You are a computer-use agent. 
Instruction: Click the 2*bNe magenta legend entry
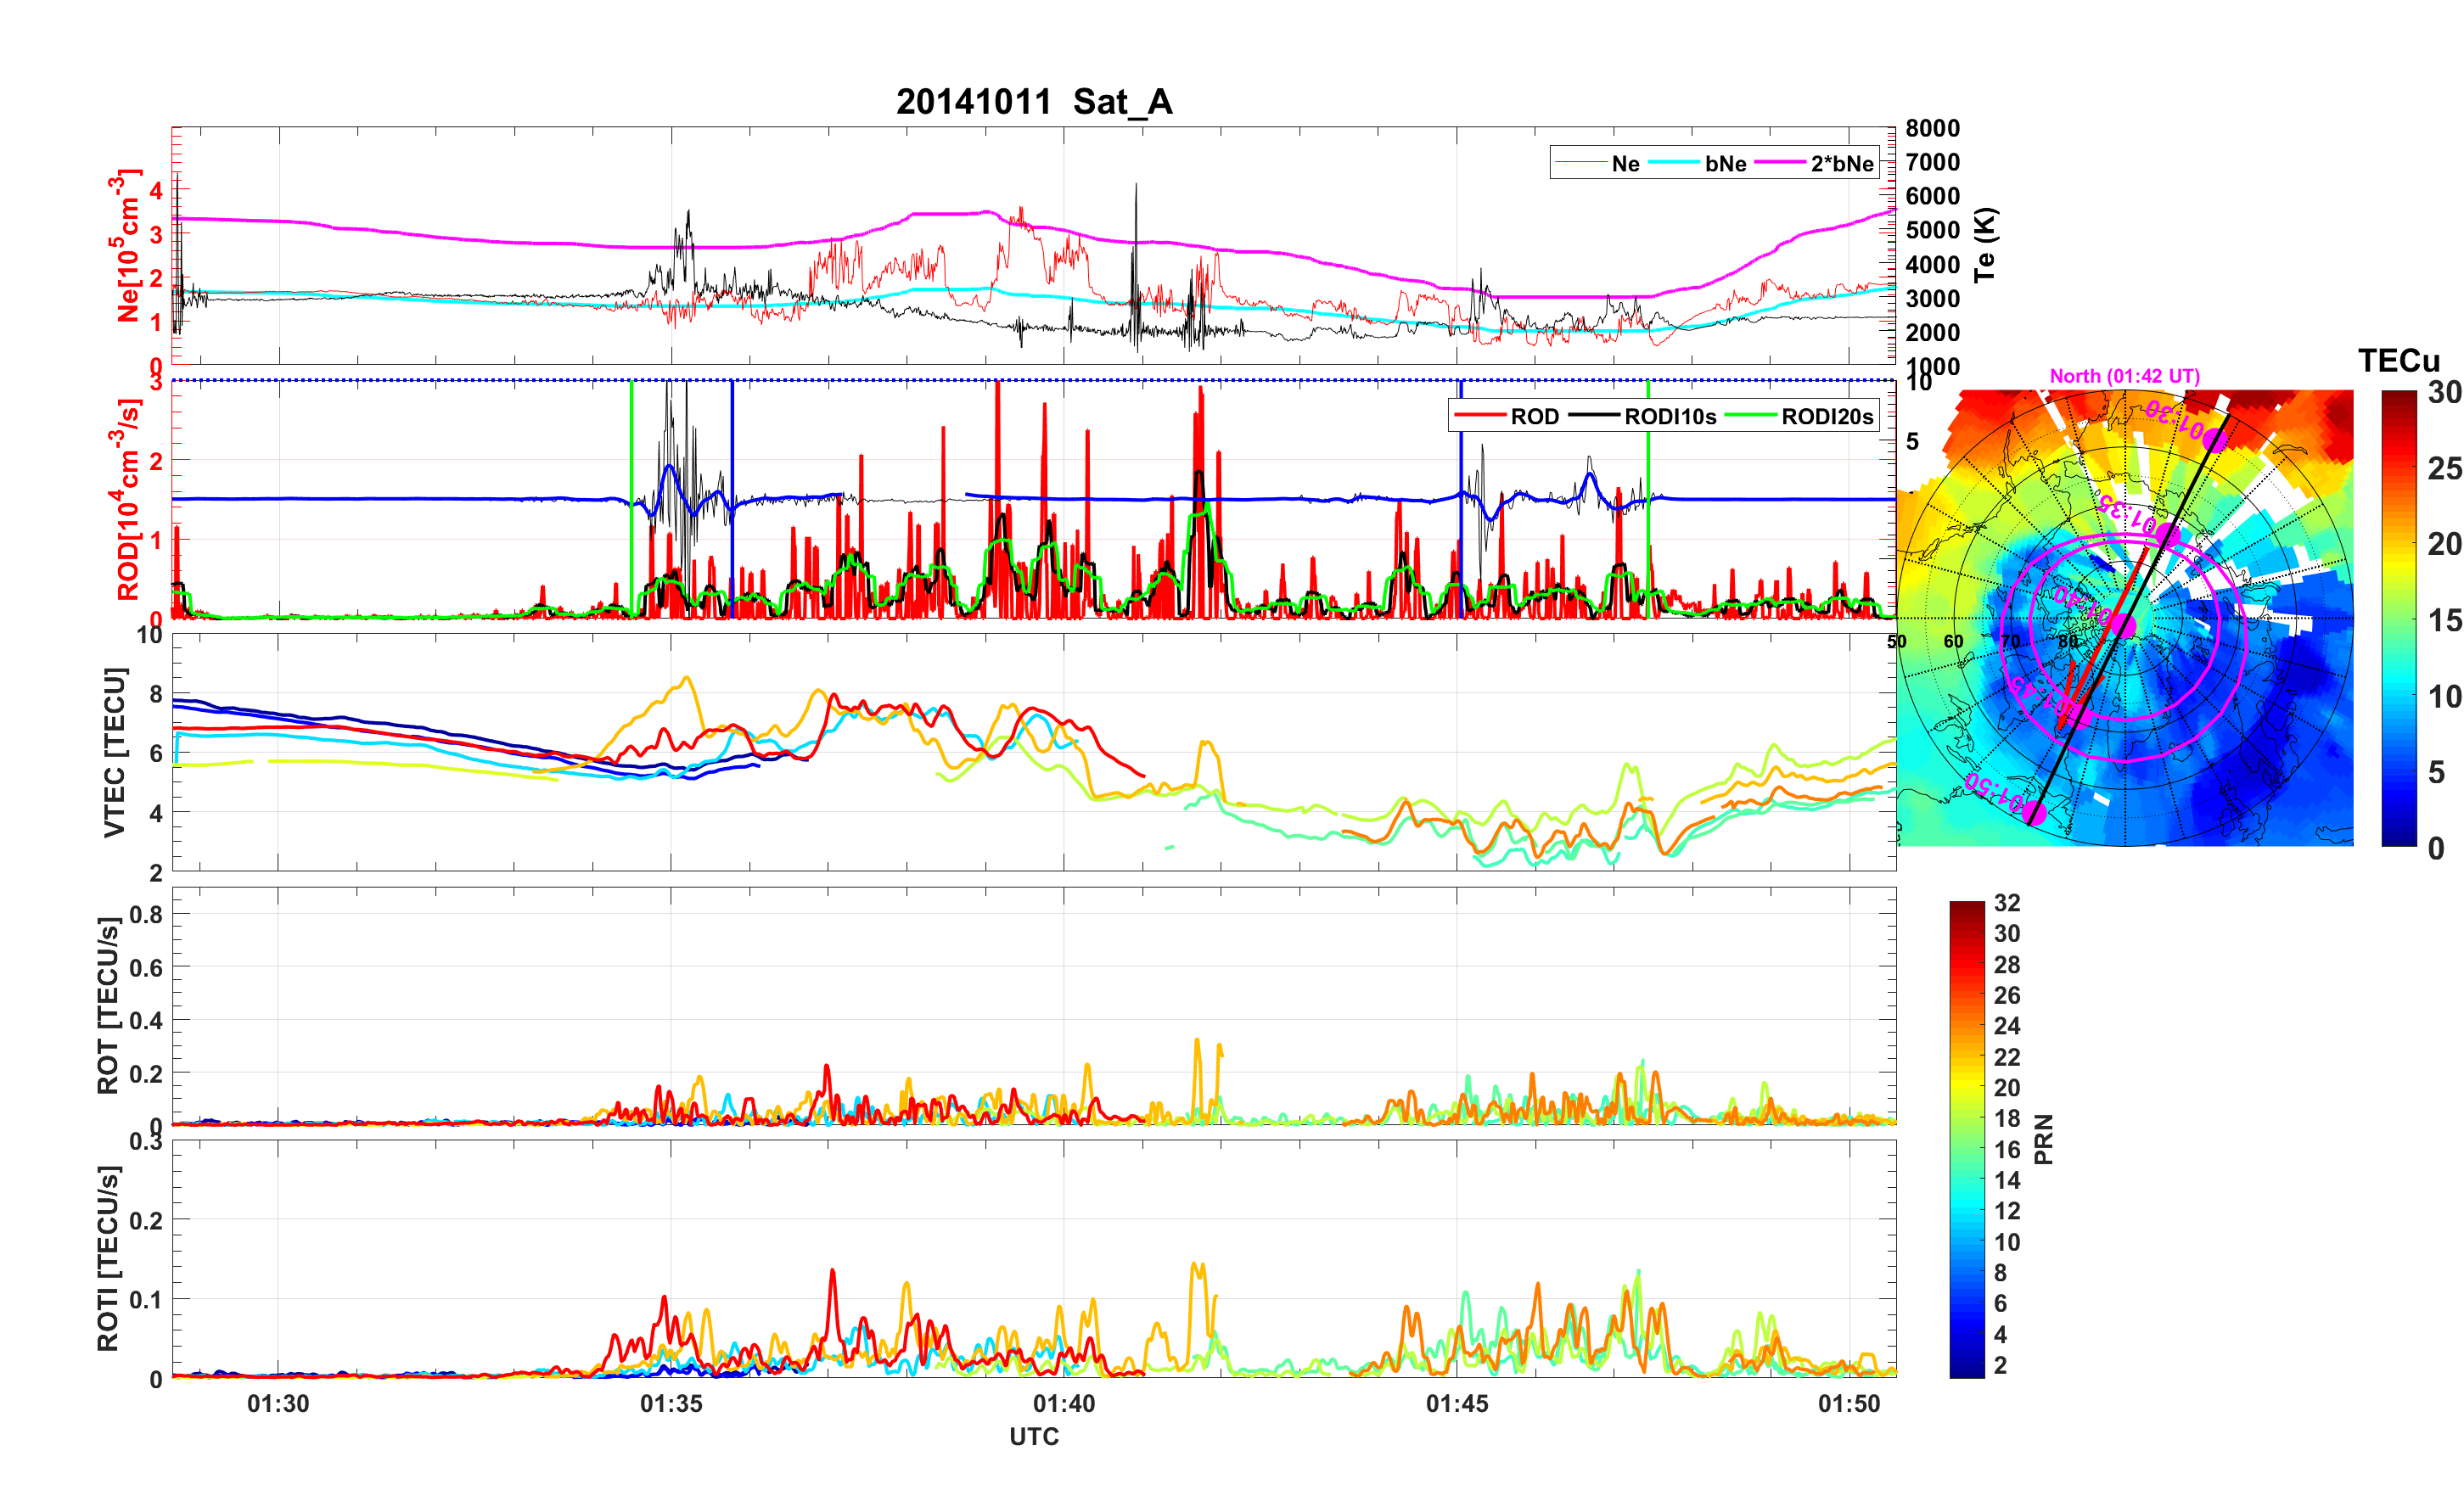(x=1841, y=164)
